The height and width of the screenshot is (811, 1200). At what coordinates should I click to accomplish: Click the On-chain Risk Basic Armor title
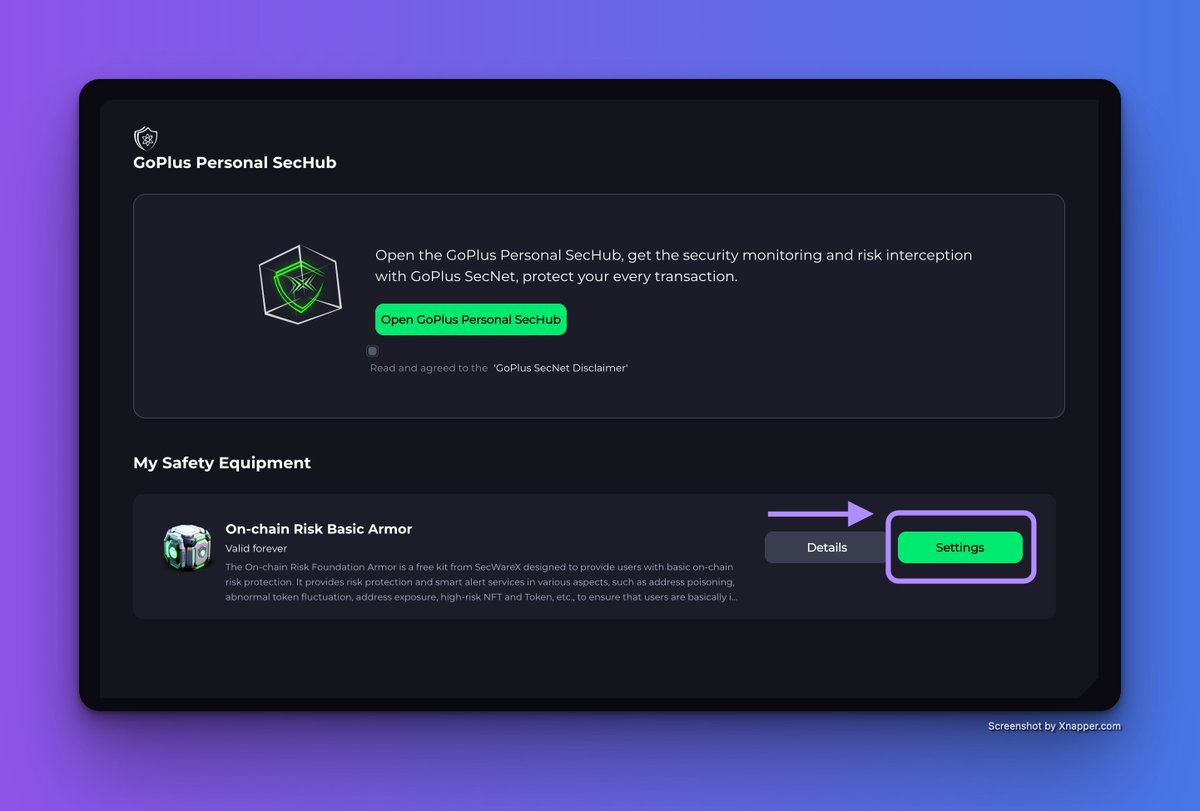319,529
